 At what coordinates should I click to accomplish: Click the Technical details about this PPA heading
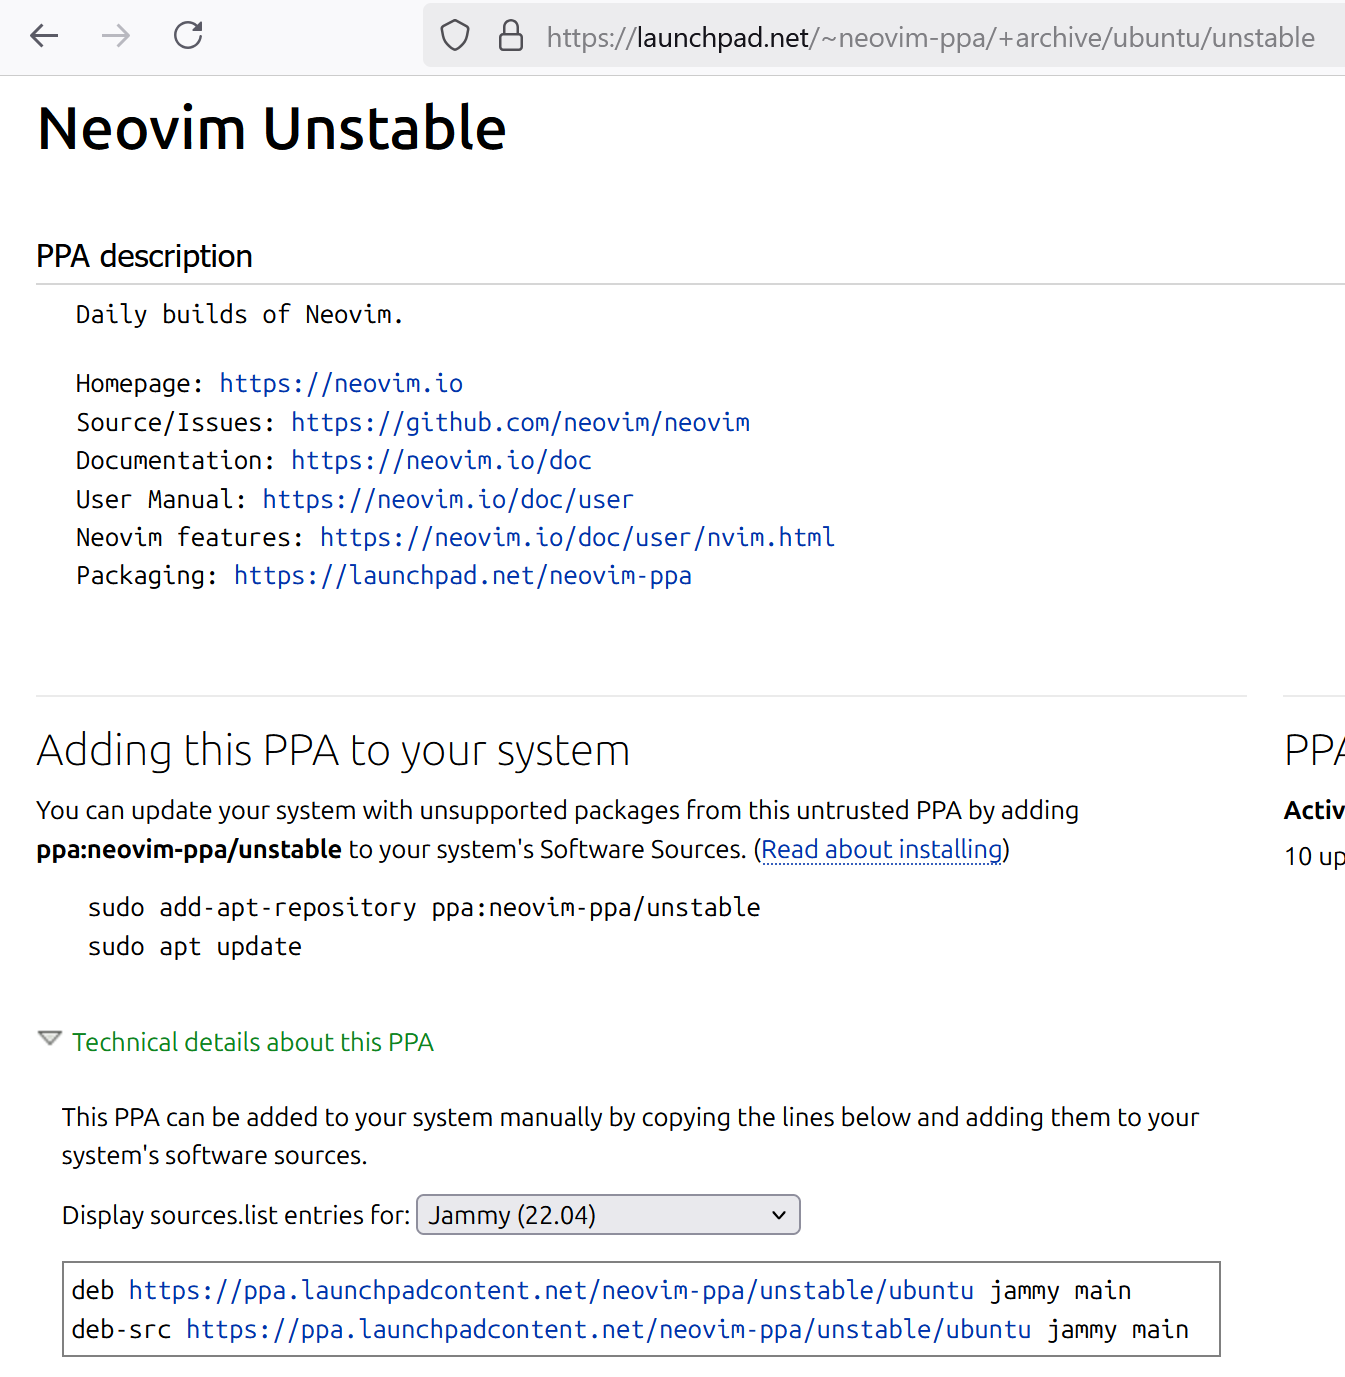252,1042
